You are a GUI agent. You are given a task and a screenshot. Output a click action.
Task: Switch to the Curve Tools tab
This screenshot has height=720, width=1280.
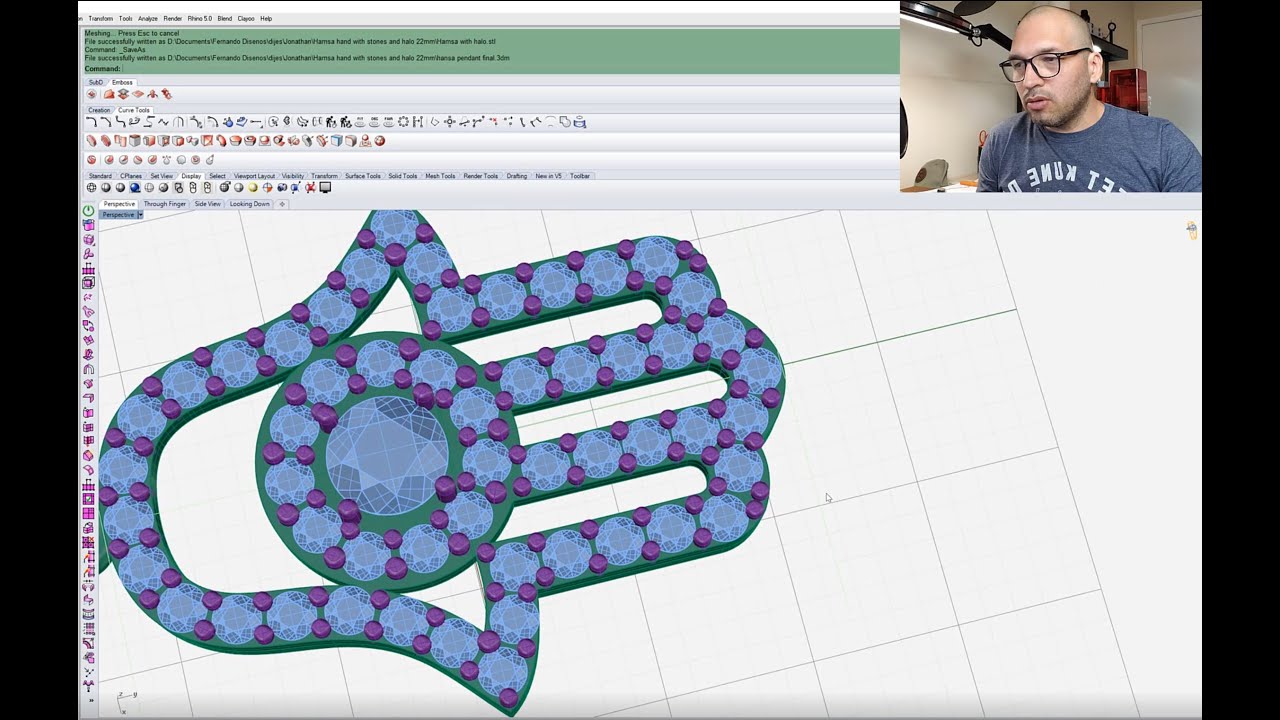click(x=134, y=110)
